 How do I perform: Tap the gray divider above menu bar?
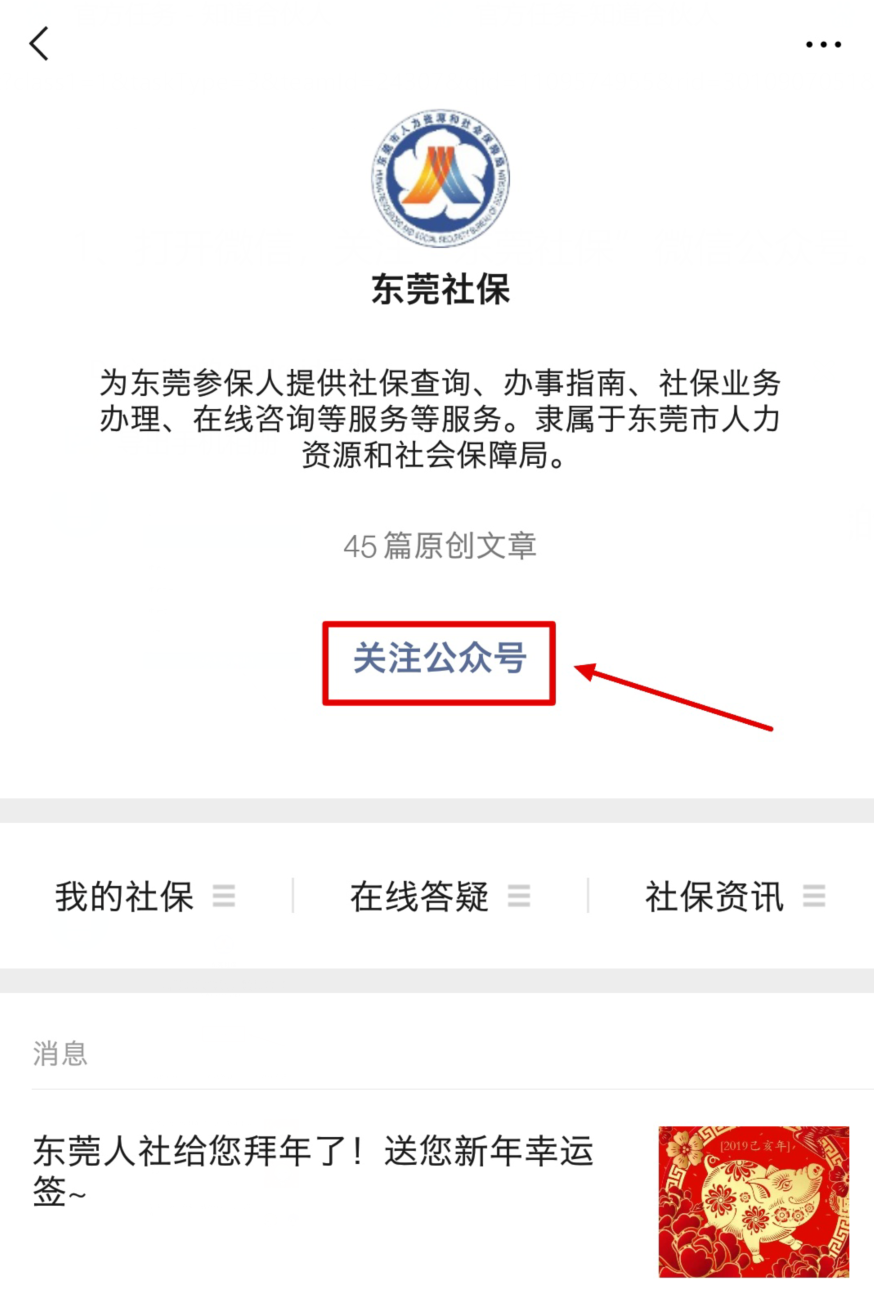tap(437, 810)
